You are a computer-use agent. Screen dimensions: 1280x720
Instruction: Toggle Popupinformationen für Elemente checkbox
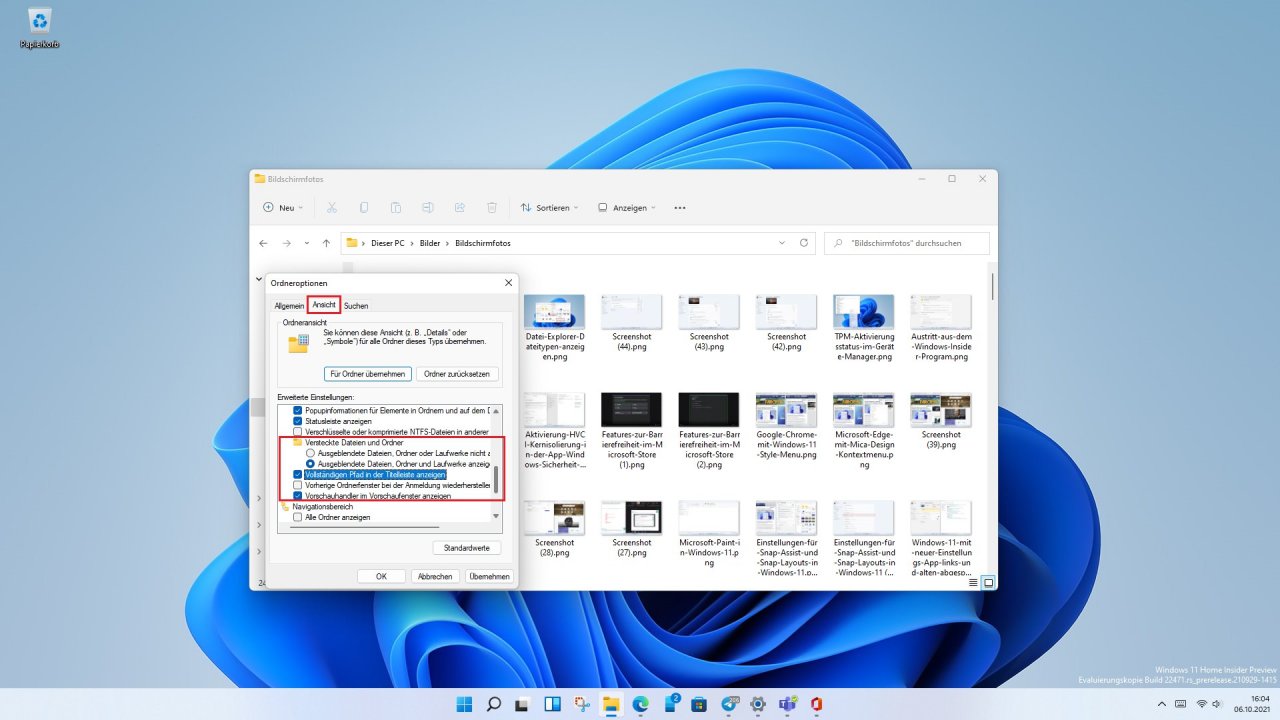pyautogui.click(x=297, y=410)
